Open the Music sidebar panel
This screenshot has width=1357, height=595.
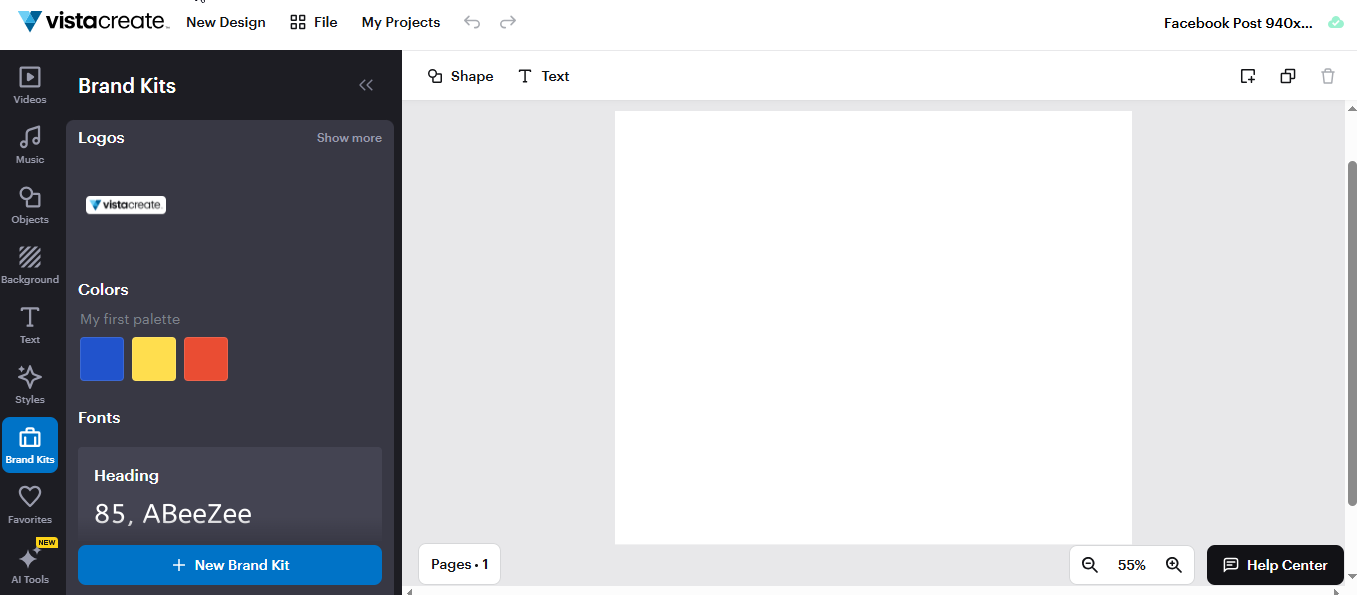point(30,145)
